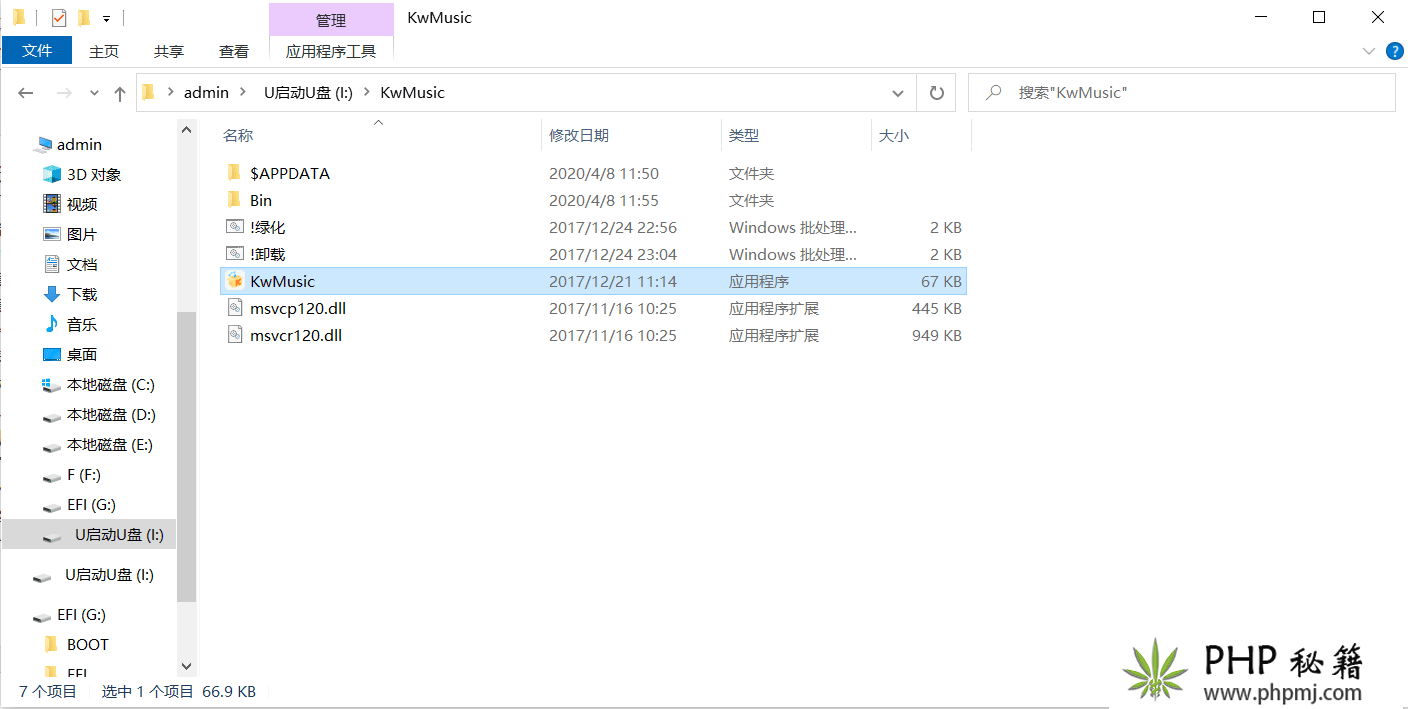Open the address bar history dropdown

pos(898,93)
